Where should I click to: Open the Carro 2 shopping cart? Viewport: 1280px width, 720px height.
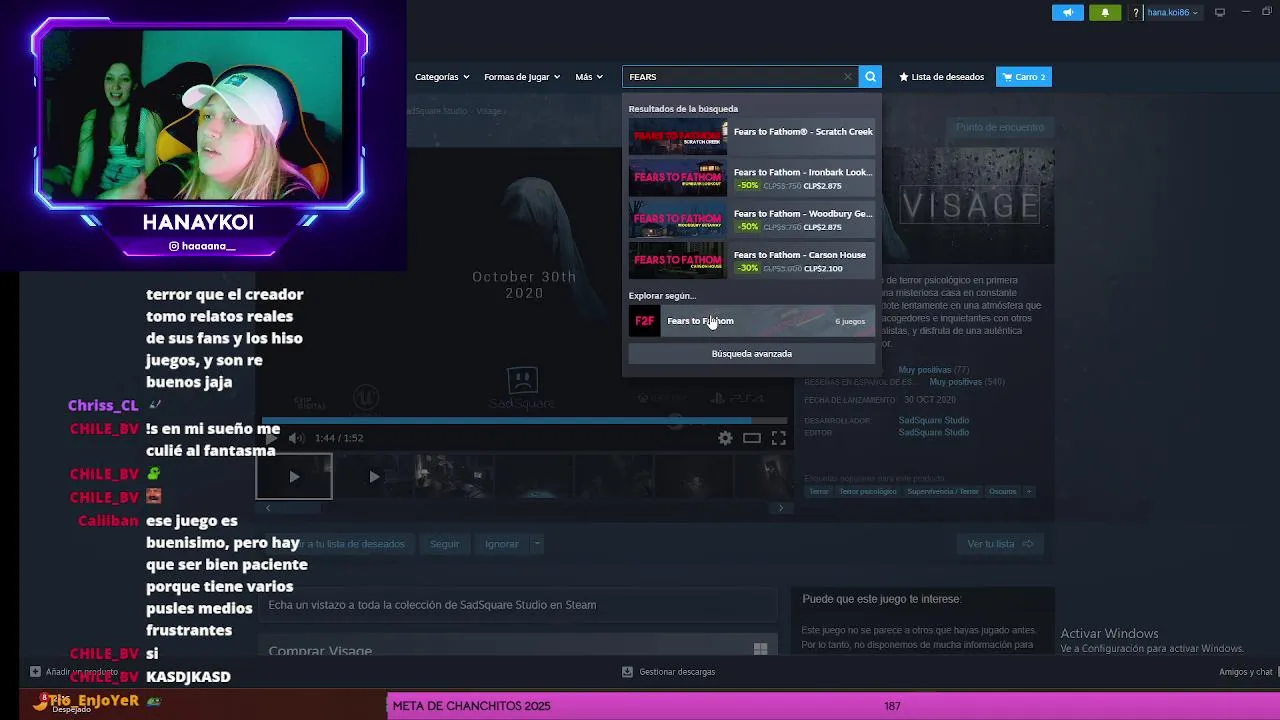click(1023, 77)
